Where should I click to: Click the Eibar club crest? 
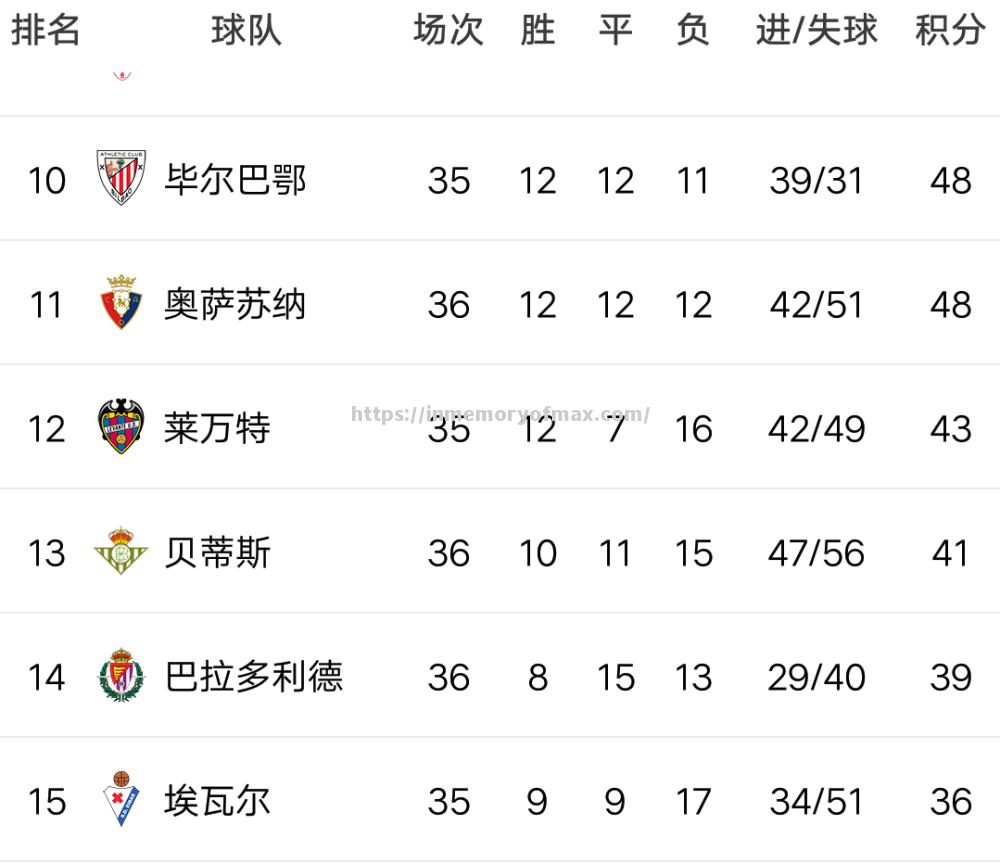[120, 800]
